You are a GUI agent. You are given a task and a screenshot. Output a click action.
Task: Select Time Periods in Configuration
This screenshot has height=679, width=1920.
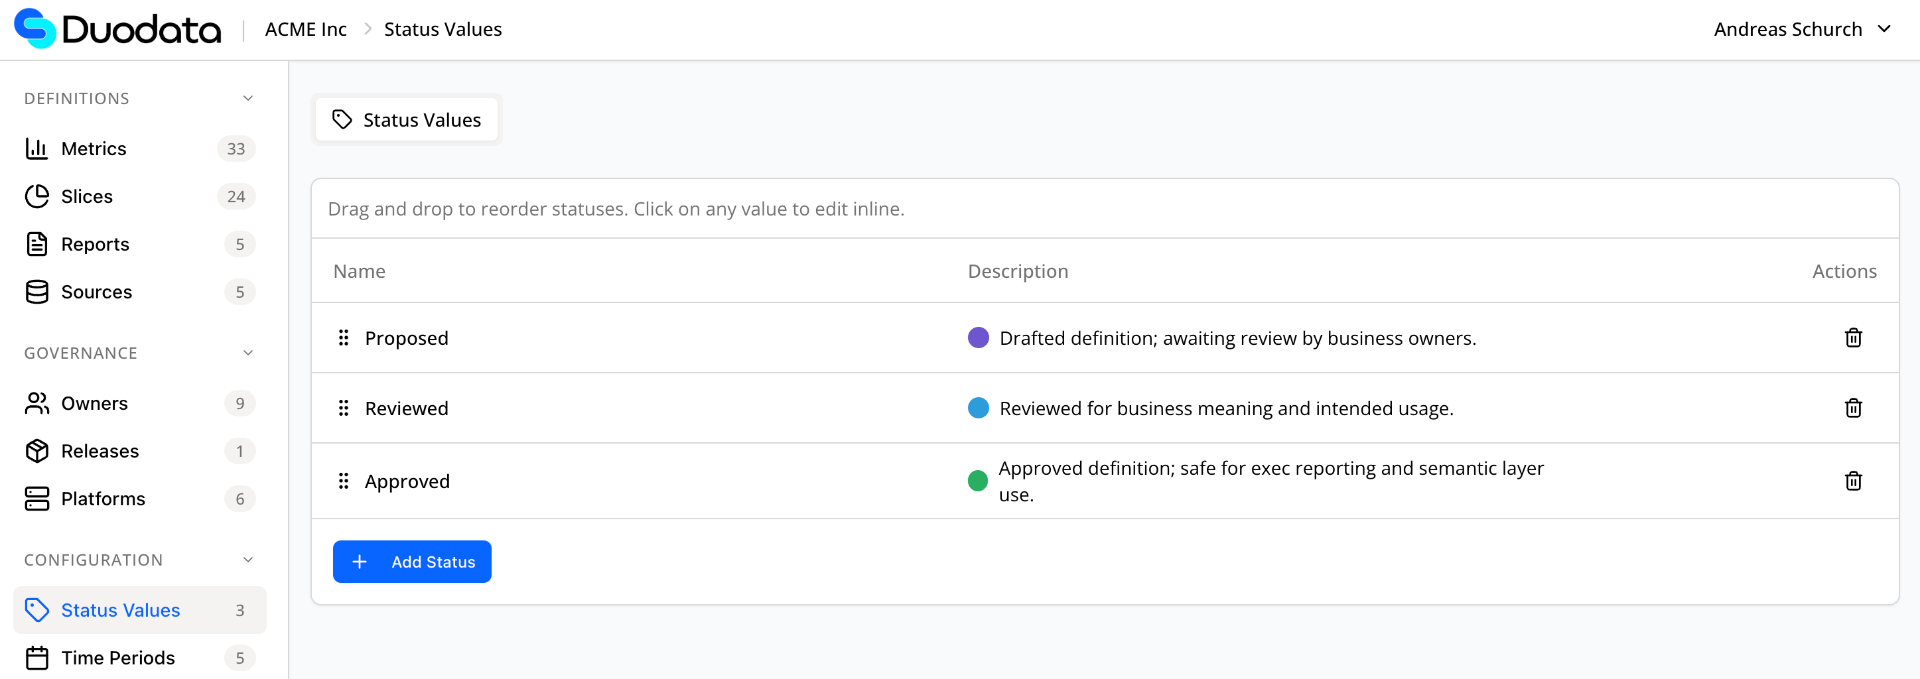(x=140, y=658)
